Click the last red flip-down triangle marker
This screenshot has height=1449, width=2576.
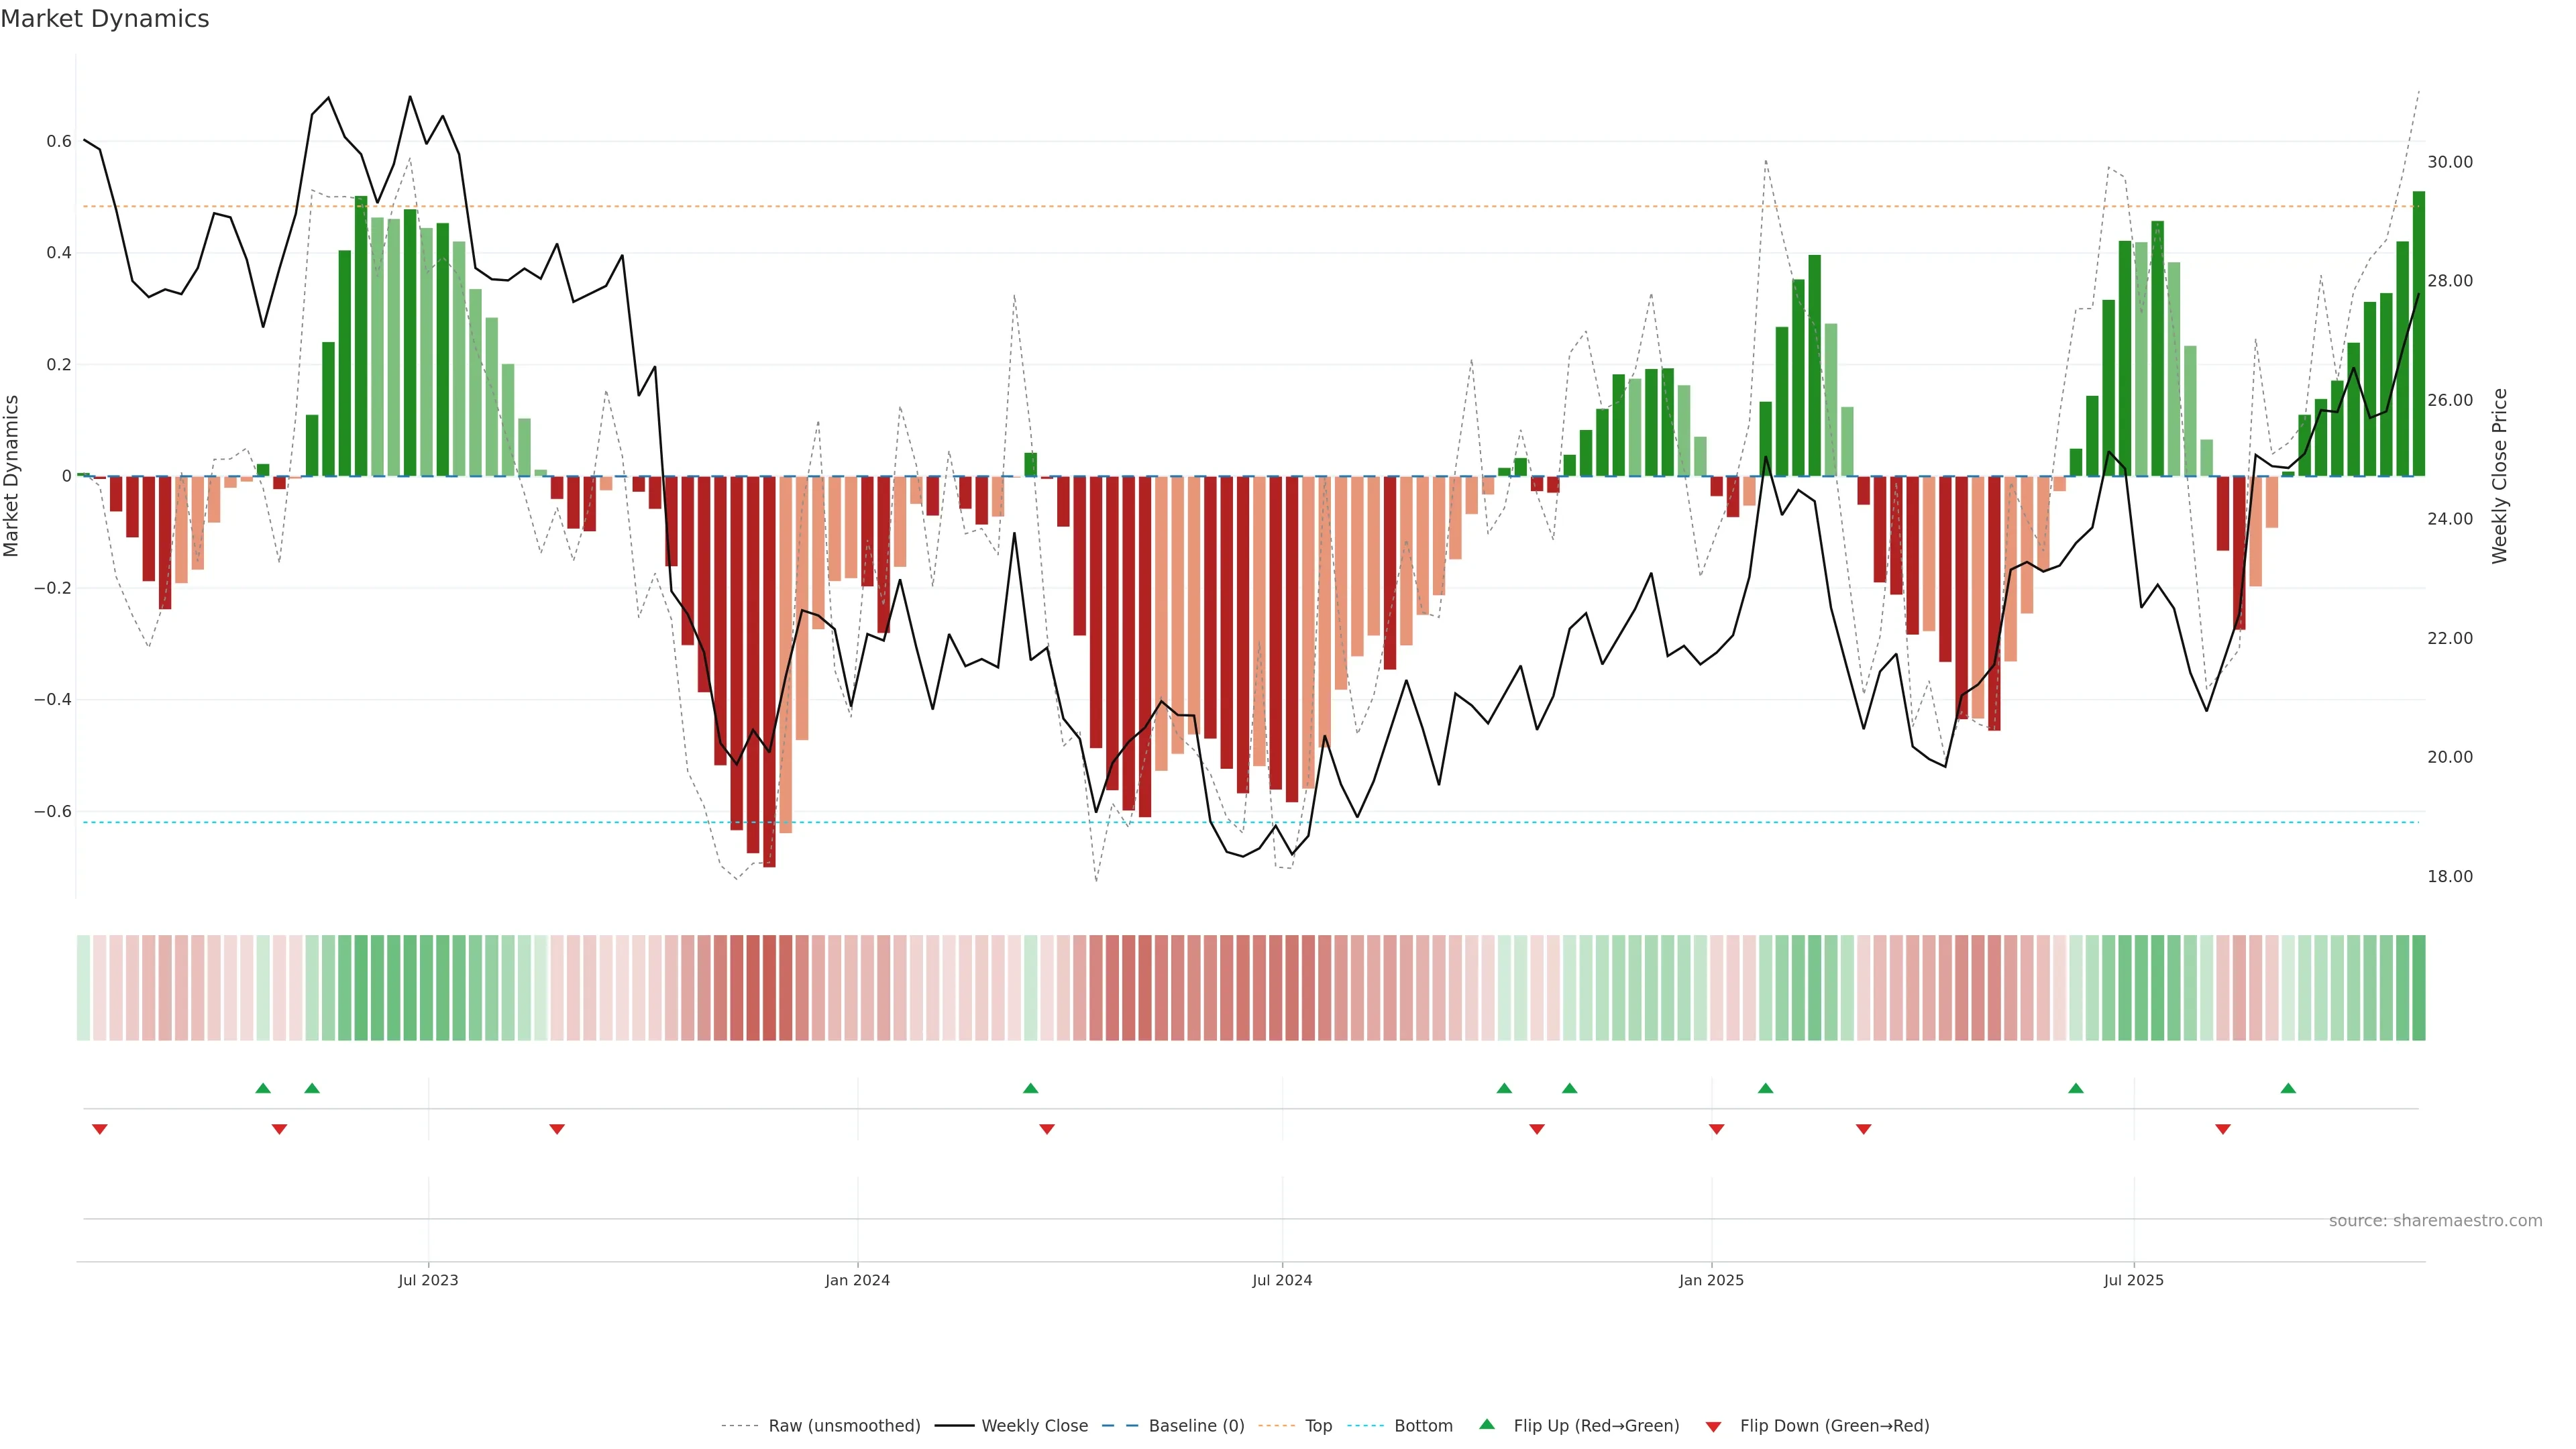click(2223, 1129)
